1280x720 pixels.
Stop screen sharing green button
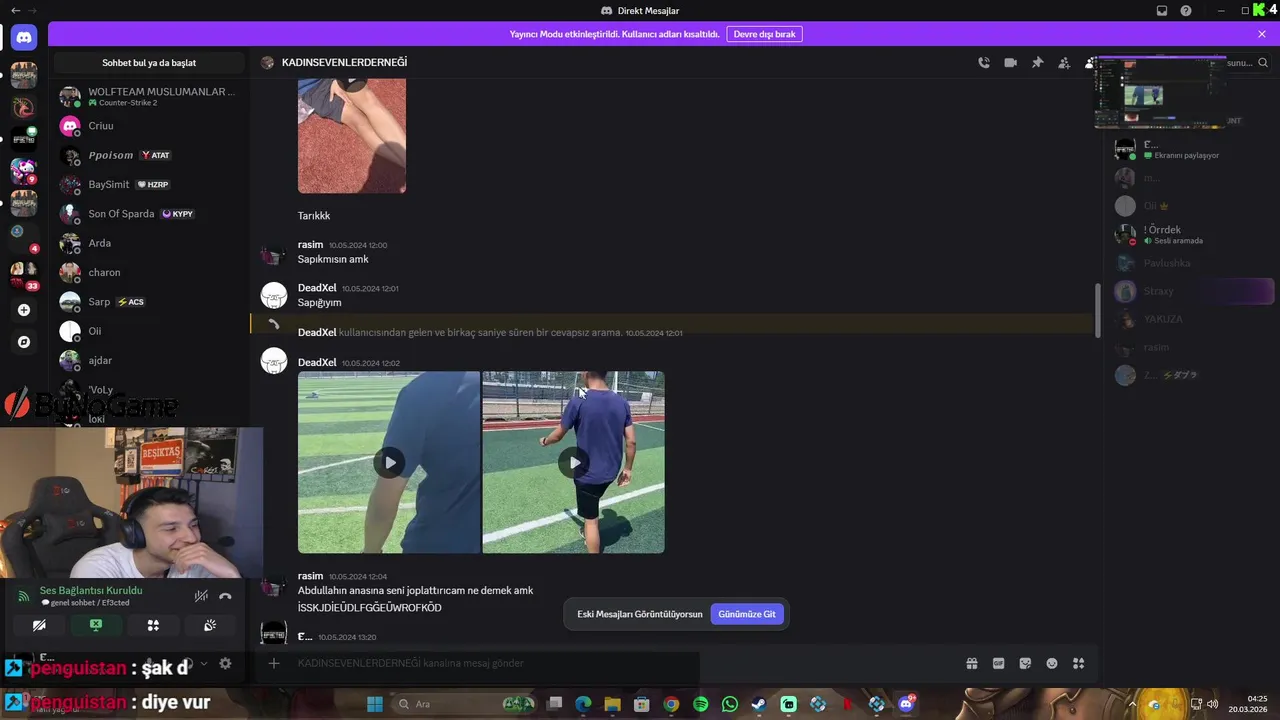96,625
